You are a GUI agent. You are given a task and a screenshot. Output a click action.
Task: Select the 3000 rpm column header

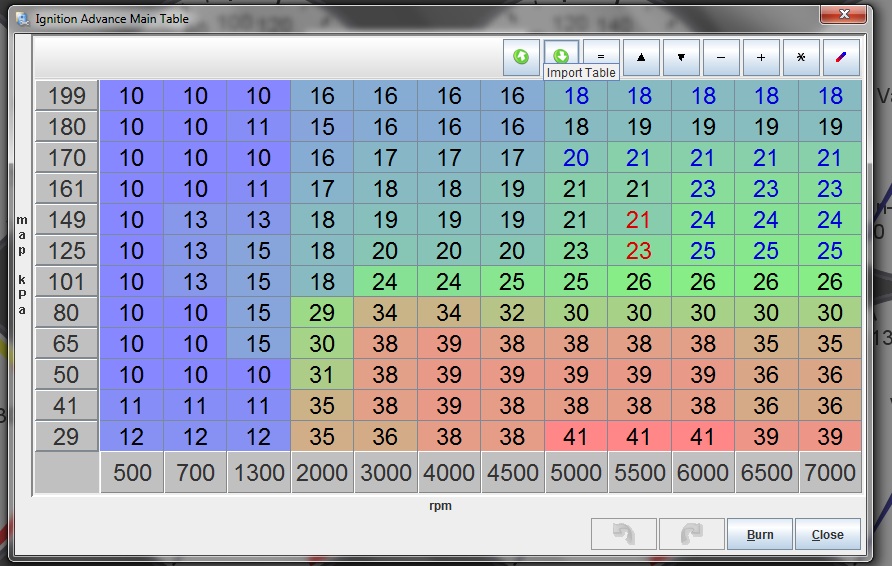click(386, 472)
